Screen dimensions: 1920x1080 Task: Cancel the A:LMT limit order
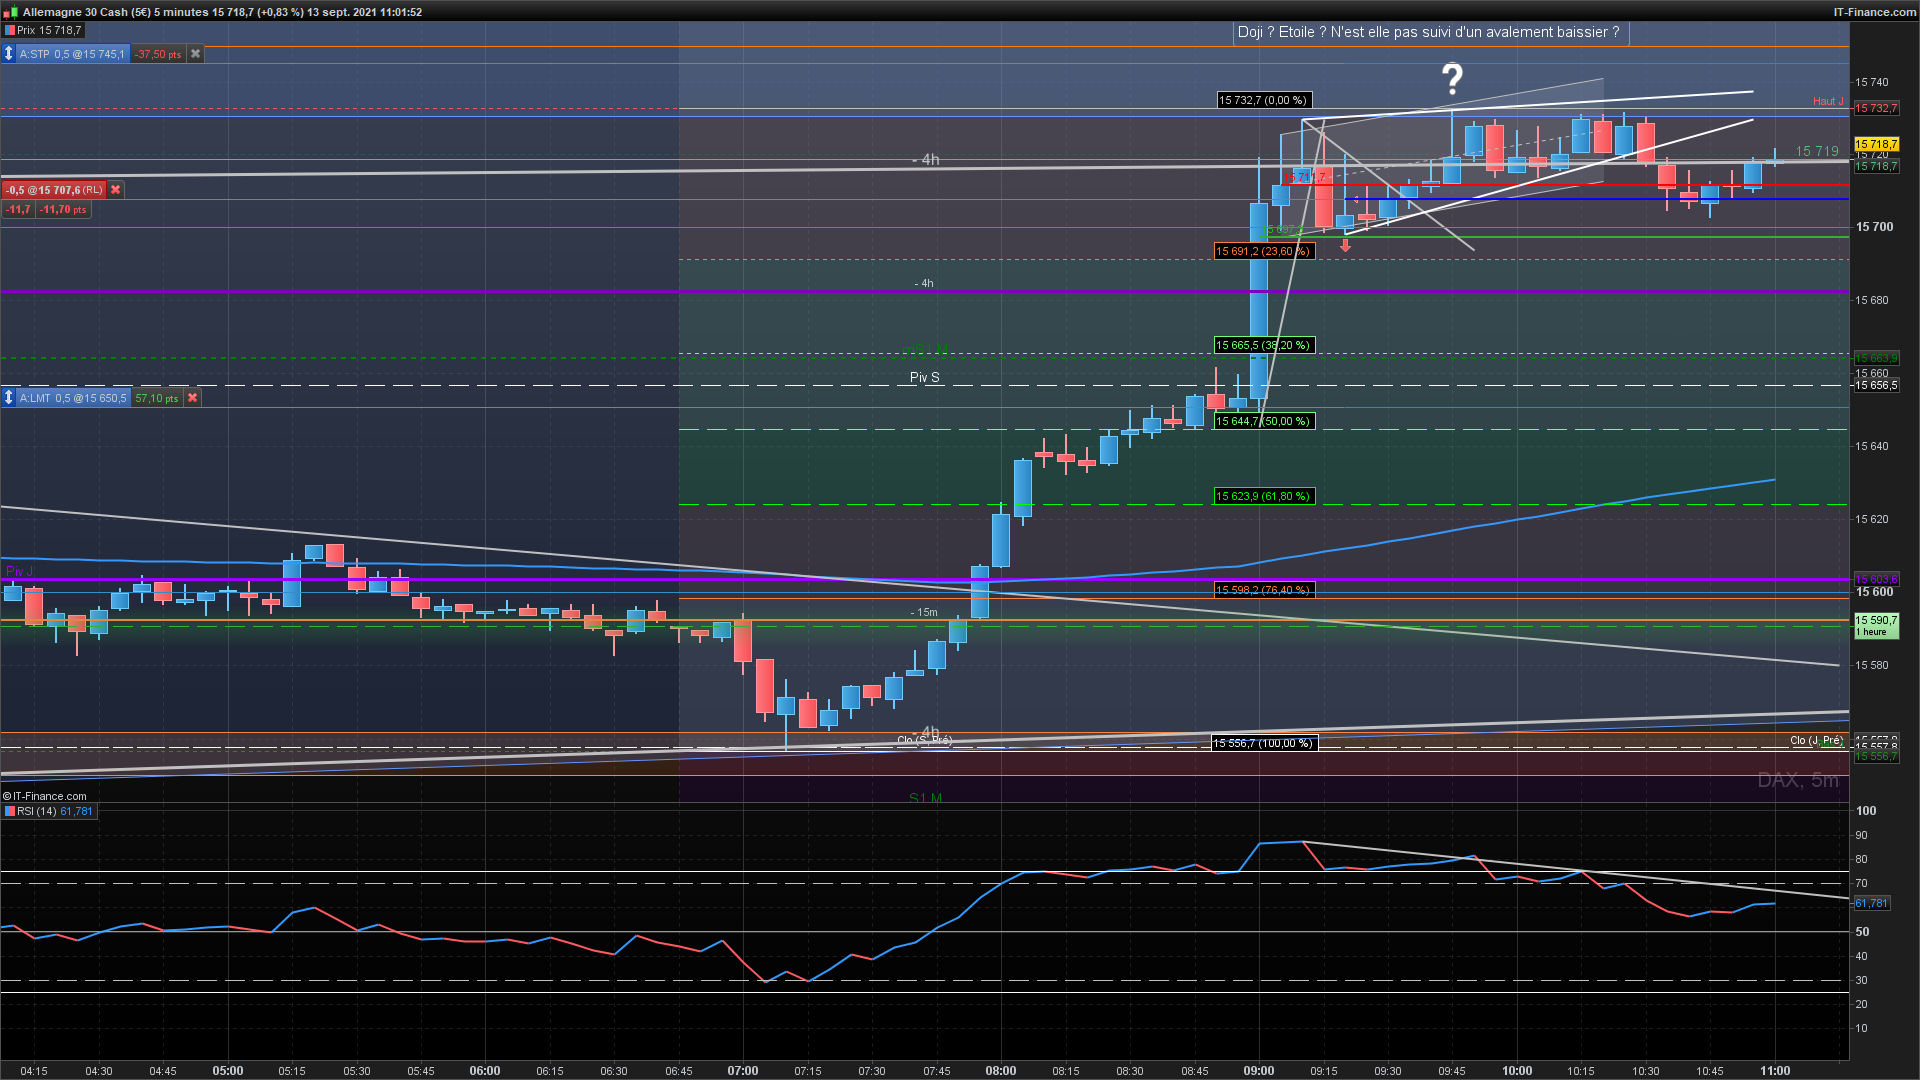[193, 398]
